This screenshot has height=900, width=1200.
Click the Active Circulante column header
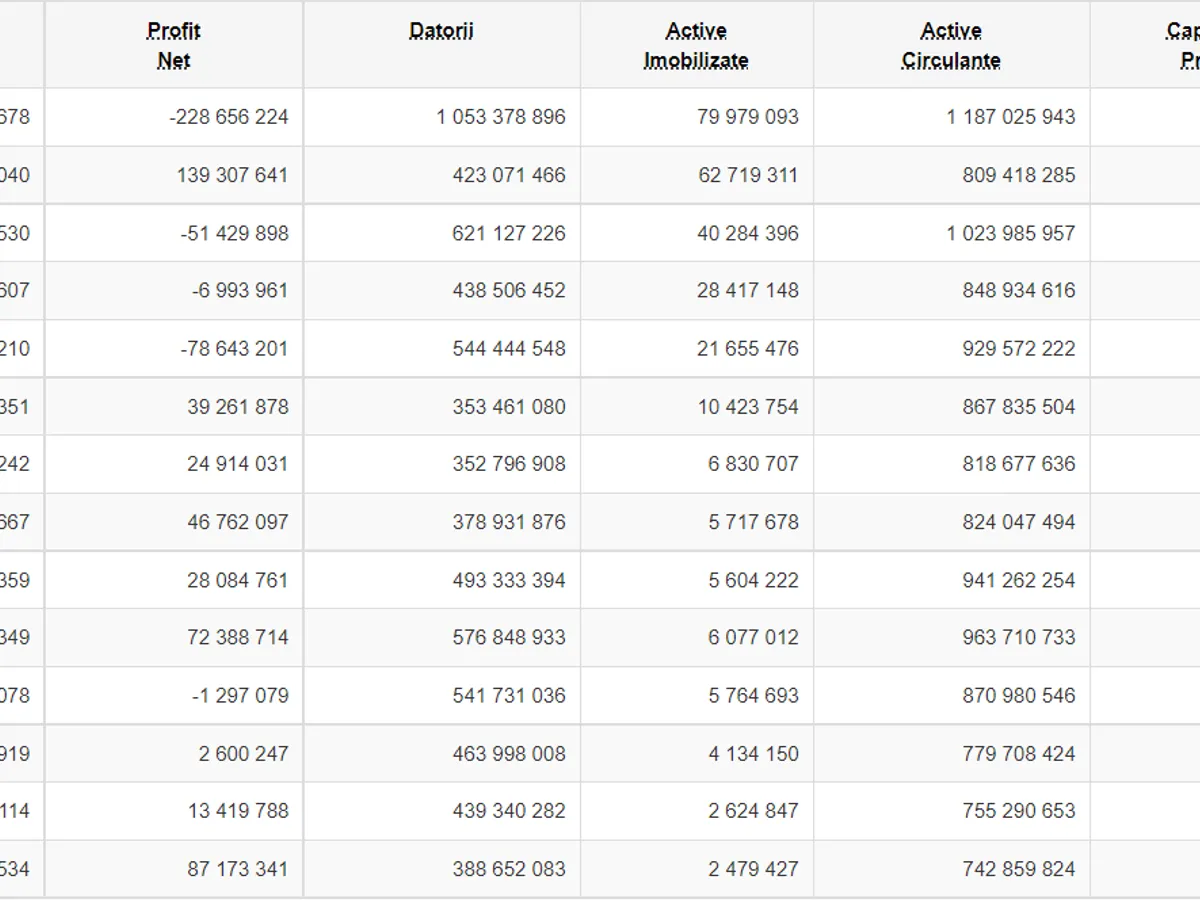[950, 46]
